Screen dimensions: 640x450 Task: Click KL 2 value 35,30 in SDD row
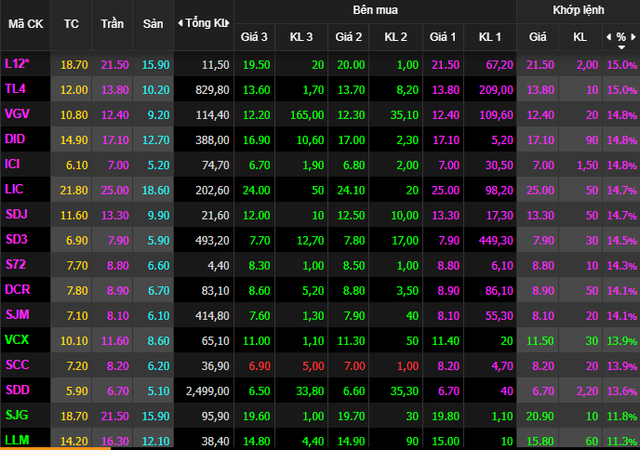[x=404, y=391]
